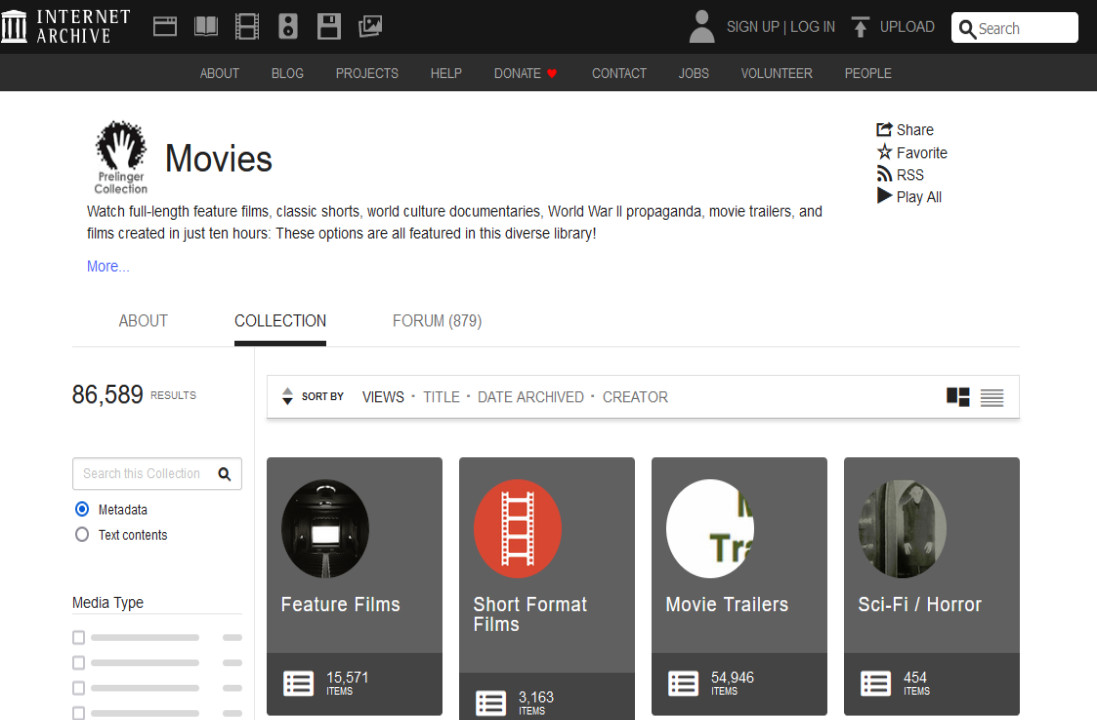Viewport: 1097px width, 720px height.
Task: Click the Share icon
Action: 884,129
